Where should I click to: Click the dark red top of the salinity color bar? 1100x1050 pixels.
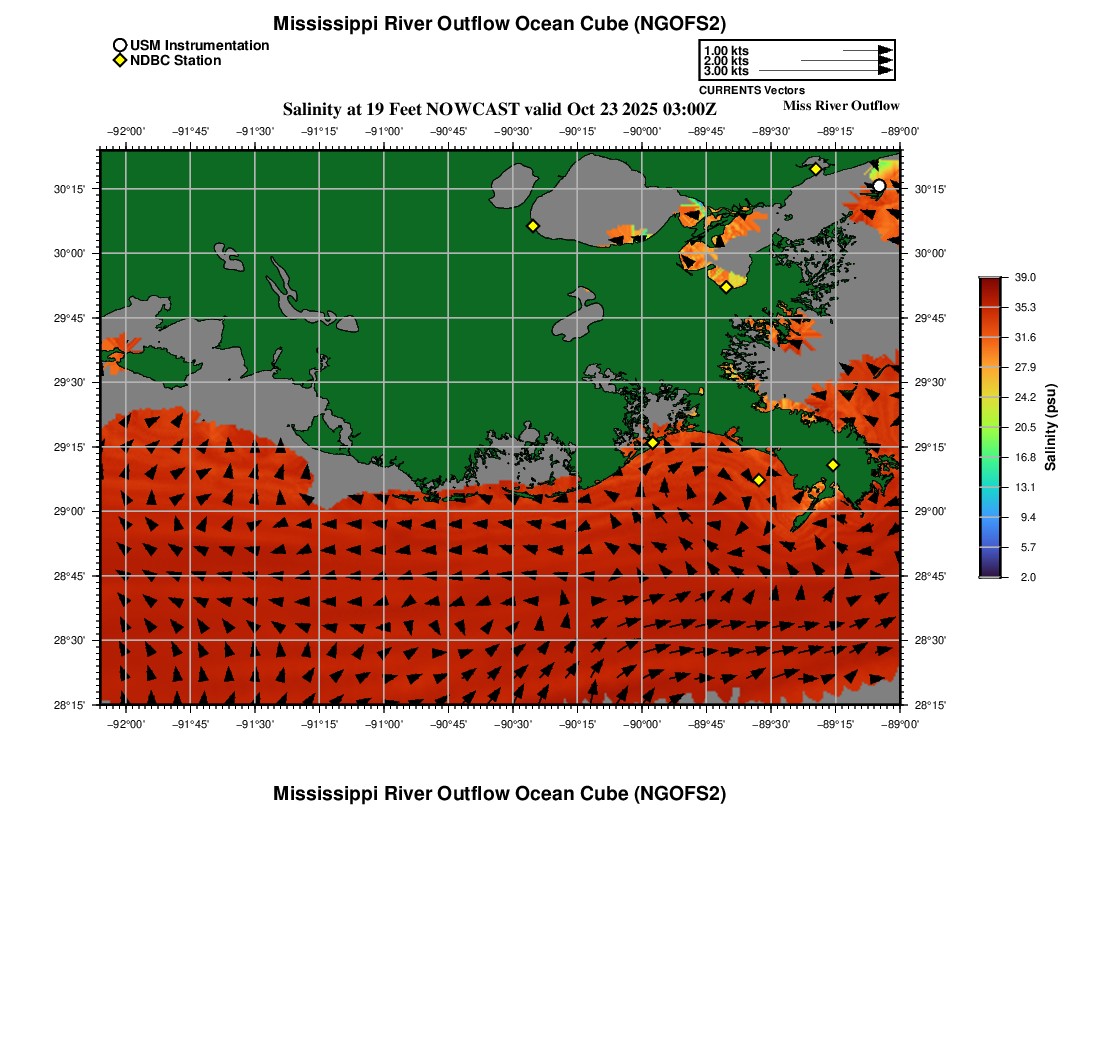click(x=990, y=285)
